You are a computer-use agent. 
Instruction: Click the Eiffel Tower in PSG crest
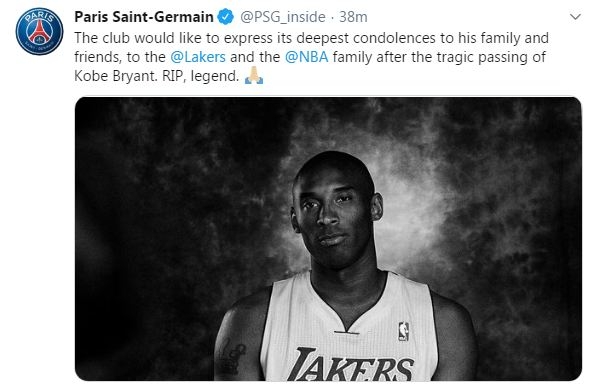(x=39, y=32)
